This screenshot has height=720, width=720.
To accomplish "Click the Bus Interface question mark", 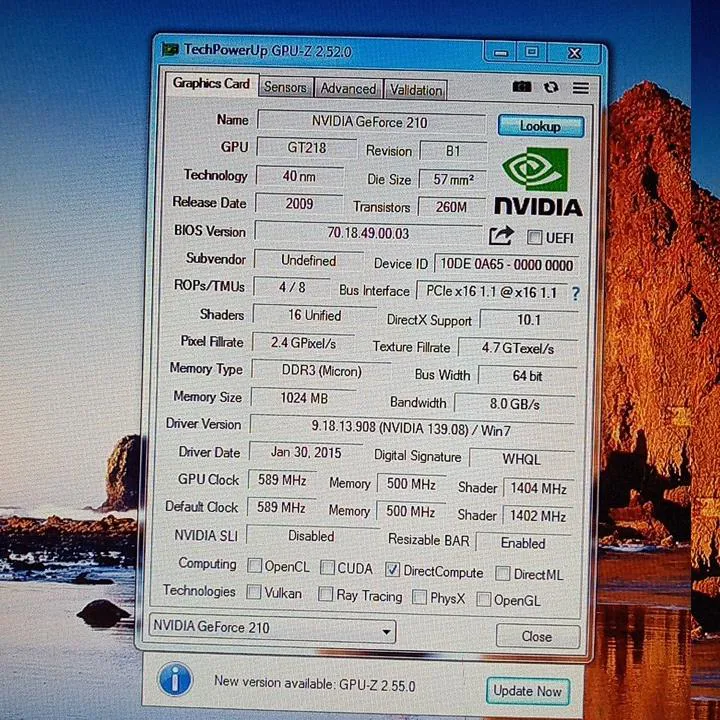I will click(575, 293).
